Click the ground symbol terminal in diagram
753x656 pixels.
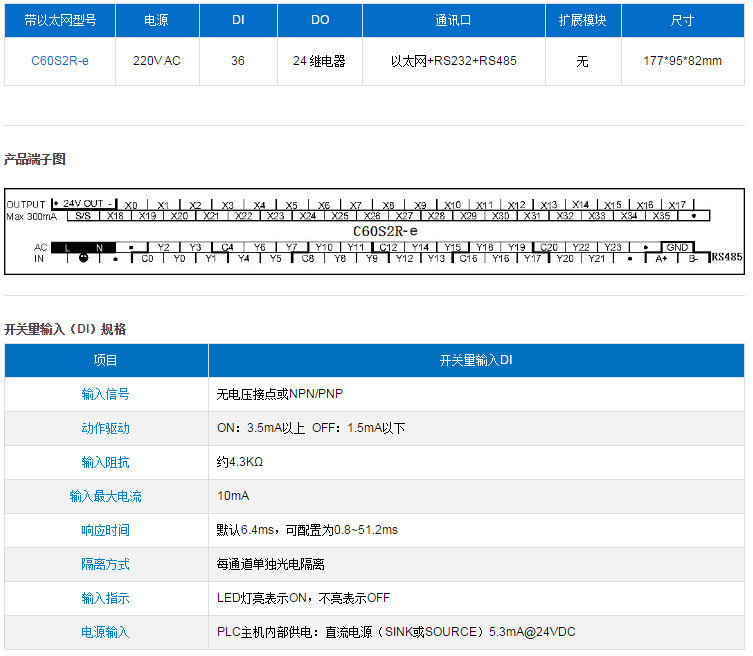pos(84,258)
